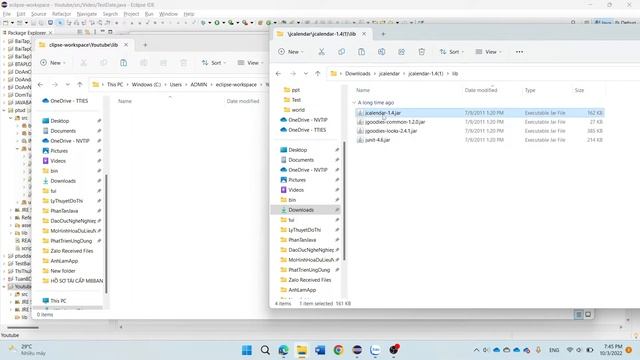
Task: Click Cut icon in jcalendar lib window
Action: (x=322, y=52)
